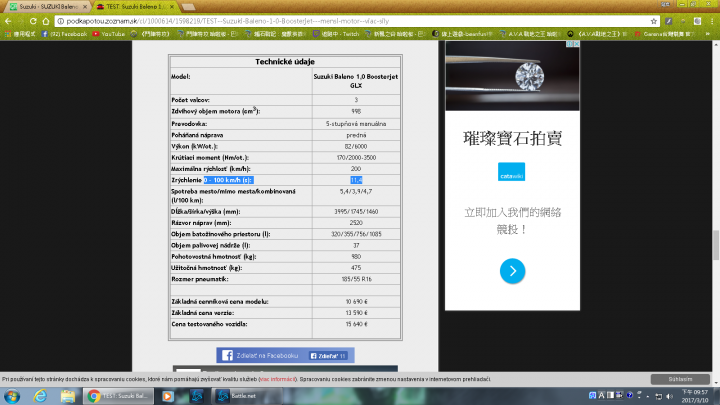Click the ad next-arrow round button

coord(512,271)
